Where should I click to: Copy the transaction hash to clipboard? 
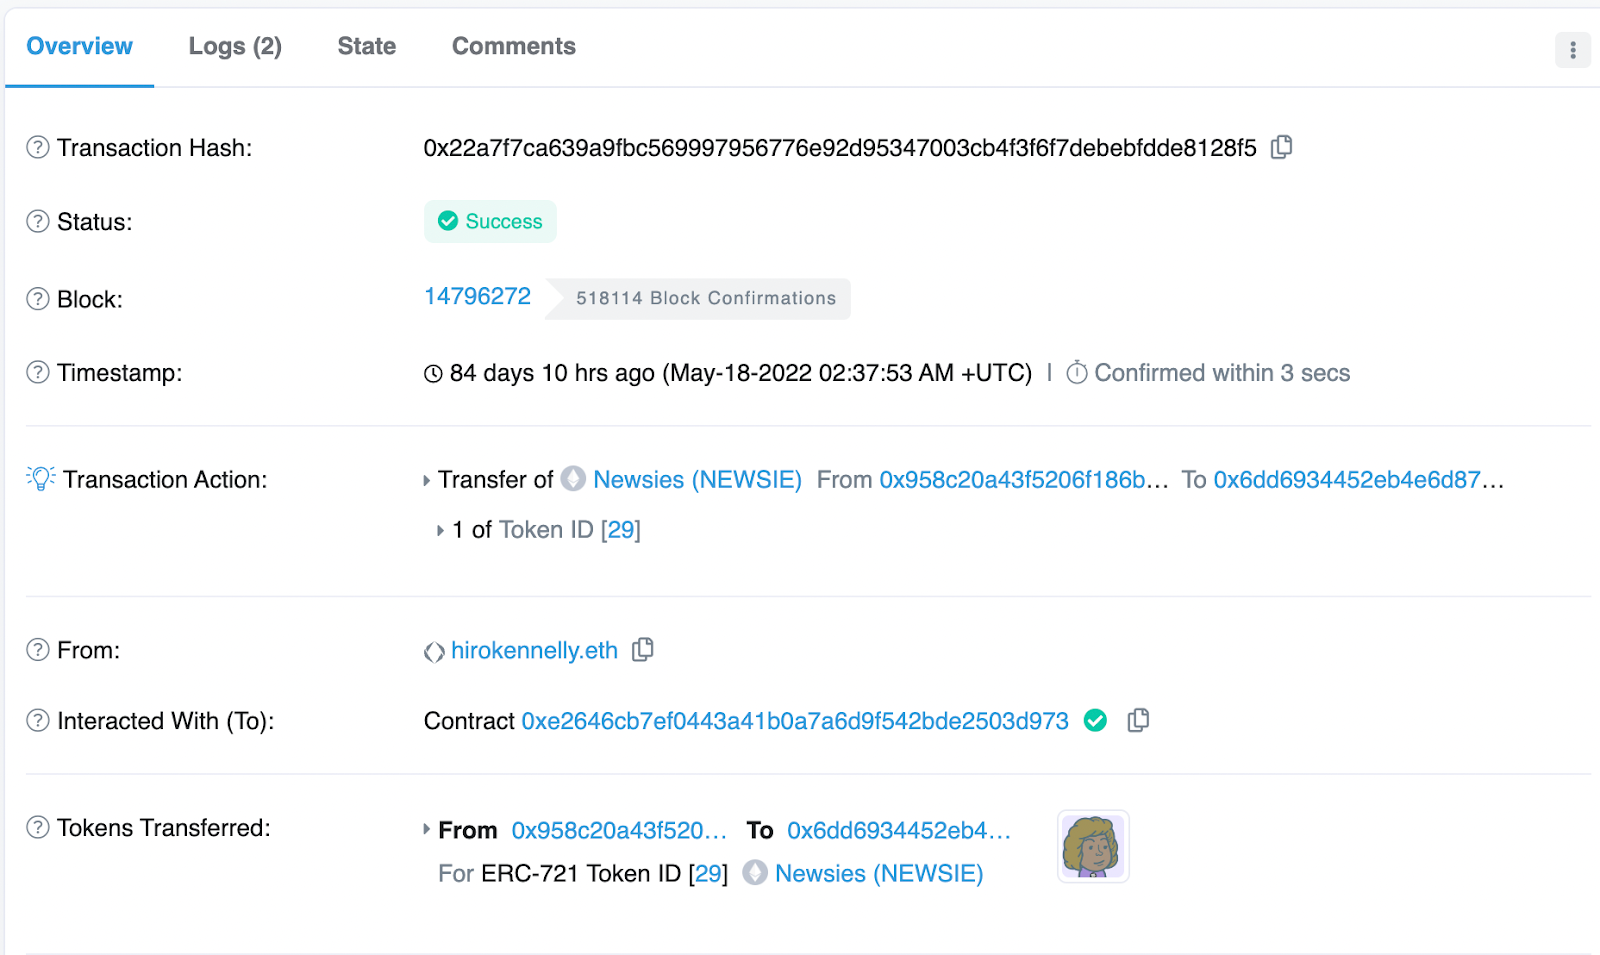[x=1281, y=147]
